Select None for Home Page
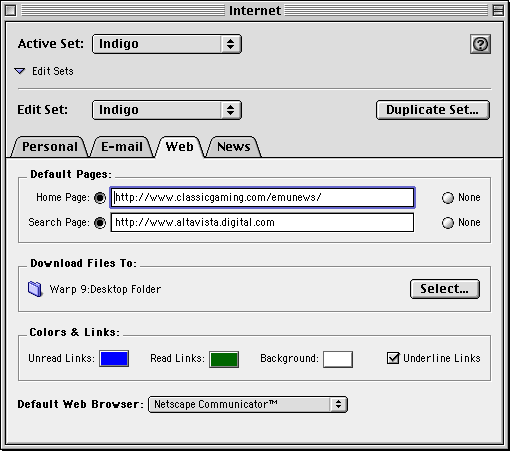Screen dimensions: 510x451 [x=448, y=198]
